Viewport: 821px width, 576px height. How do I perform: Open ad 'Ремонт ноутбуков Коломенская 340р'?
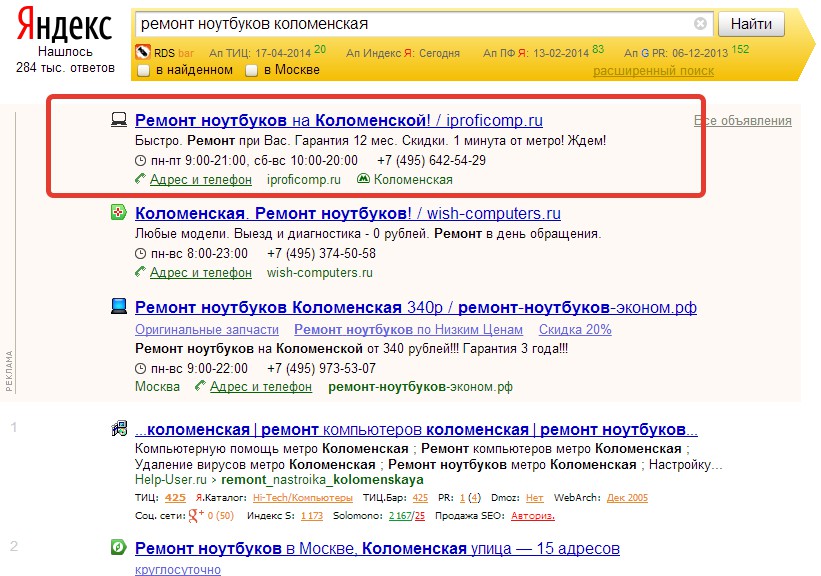click(x=416, y=307)
